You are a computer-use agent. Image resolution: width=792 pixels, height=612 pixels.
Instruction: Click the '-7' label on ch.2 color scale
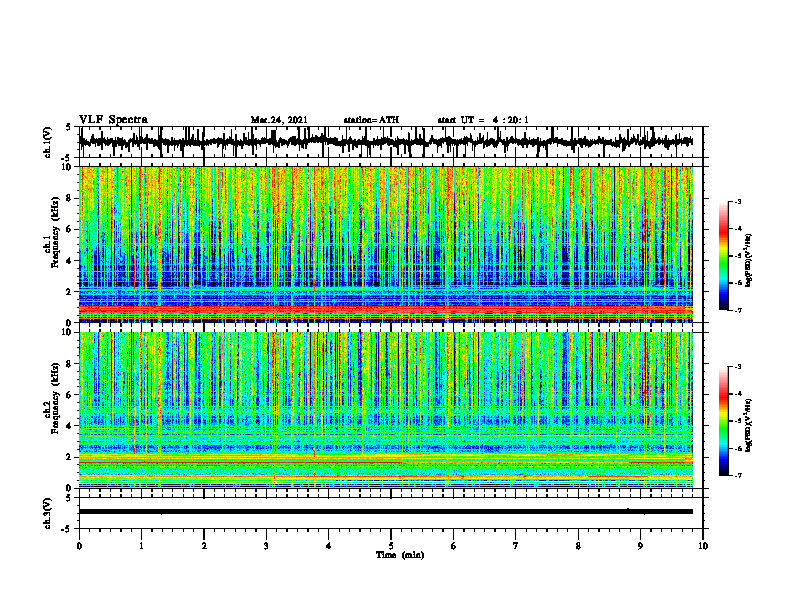[x=738, y=475]
